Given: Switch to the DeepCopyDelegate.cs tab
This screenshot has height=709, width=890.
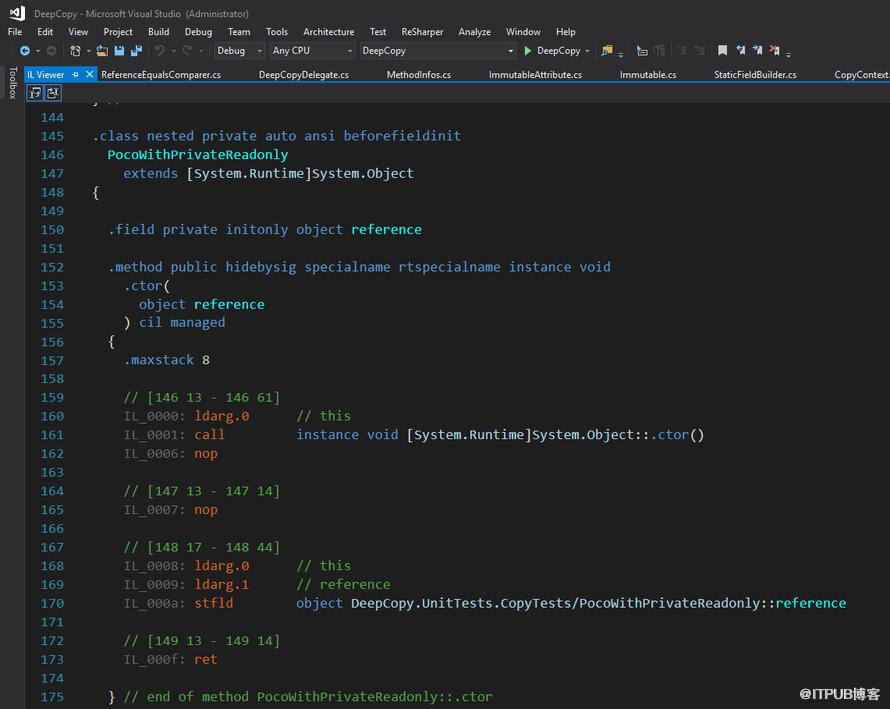Looking at the screenshot, I should [x=304, y=74].
